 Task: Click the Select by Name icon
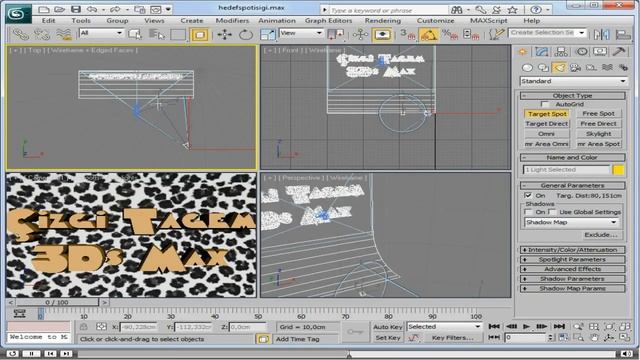157,35
